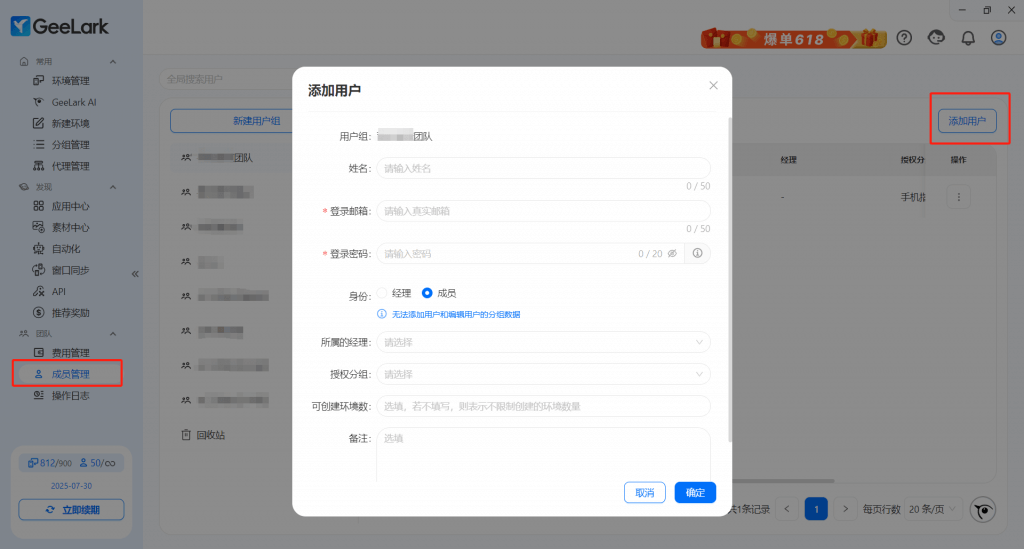The image size is (1024, 549).
Task: Click the 确定 confirm button
Action: (x=695, y=492)
